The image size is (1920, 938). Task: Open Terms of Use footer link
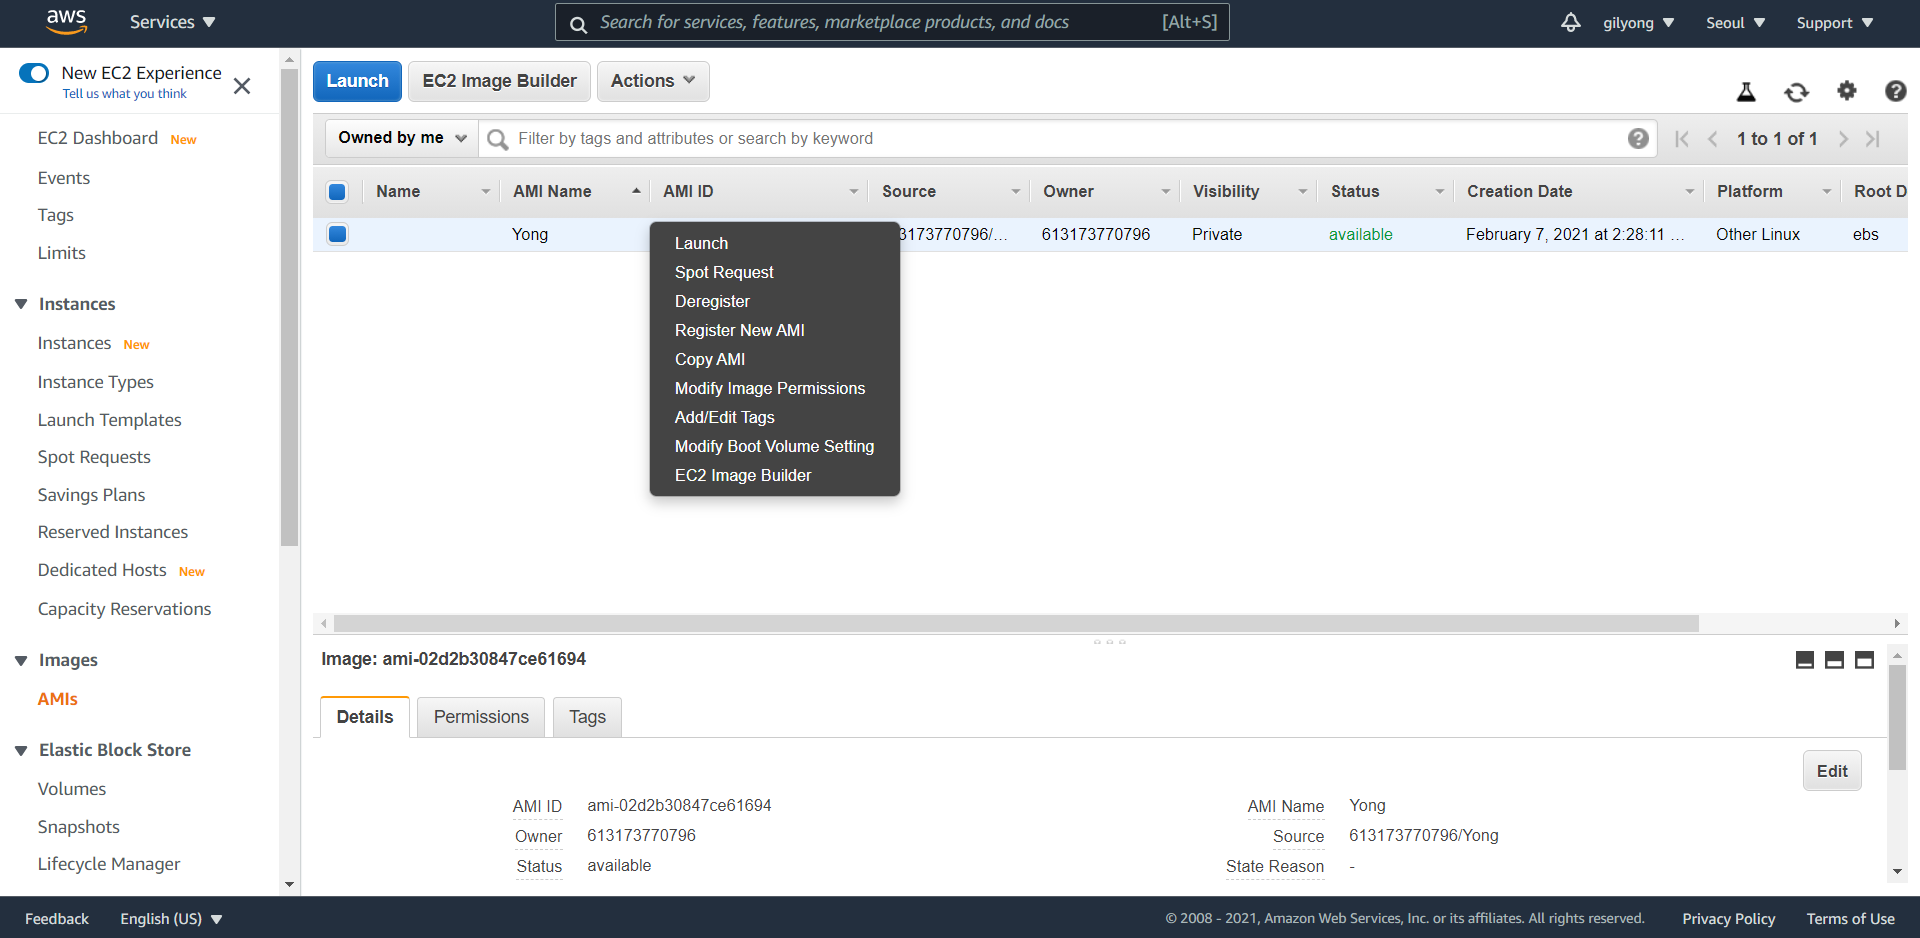click(x=1850, y=919)
